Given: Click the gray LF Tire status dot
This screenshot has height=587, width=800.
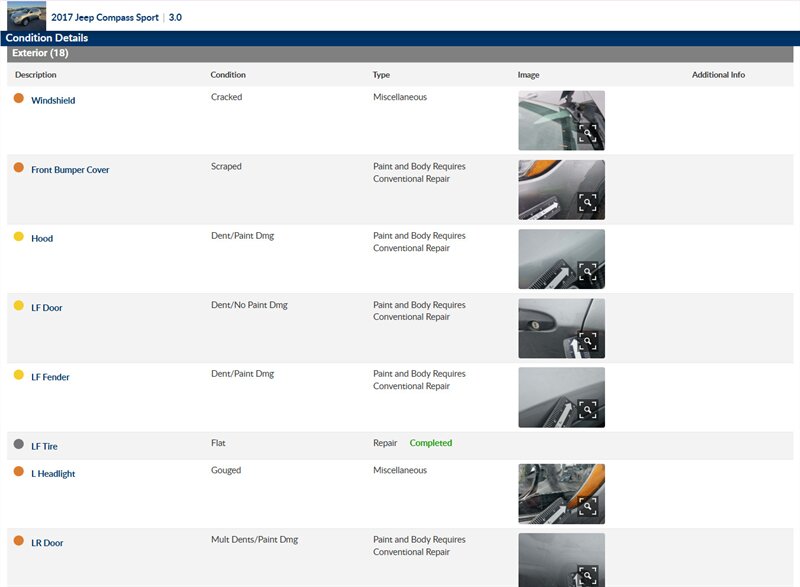Looking at the screenshot, I should coord(19,444).
